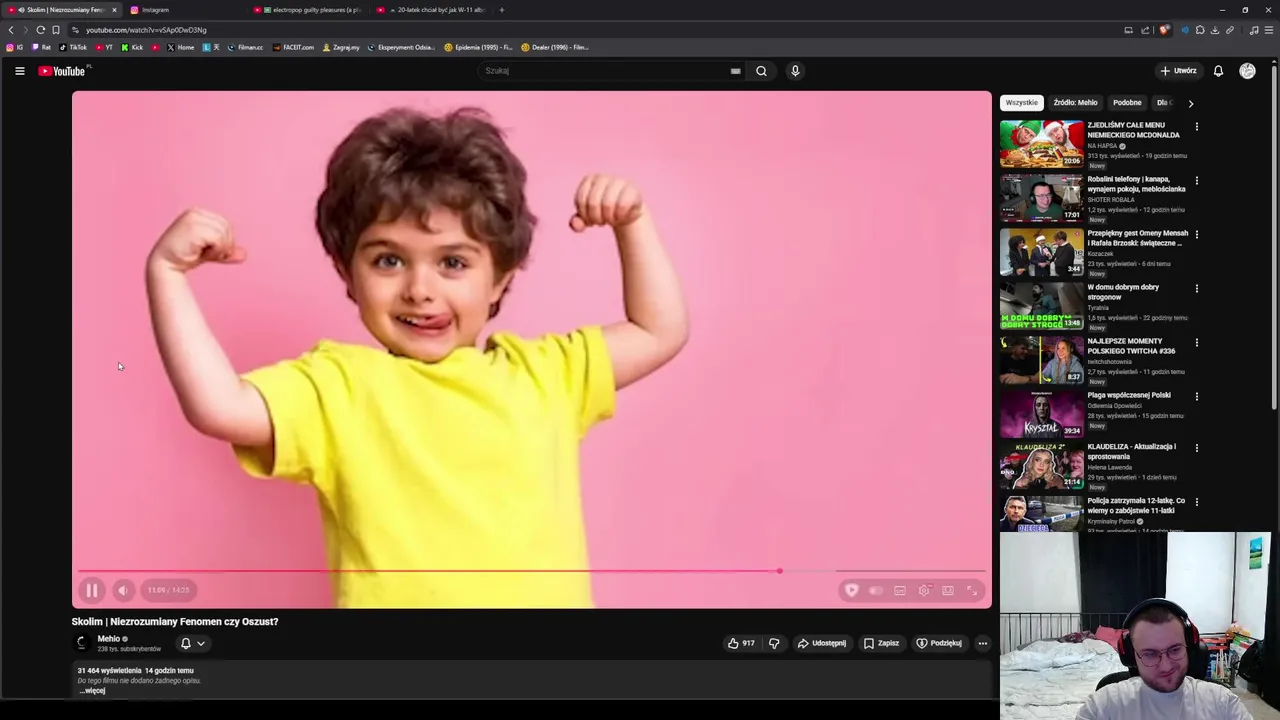Click the progress bar scrubber handle
The height and width of the screenshot is (720, 1280).
pyautogui.click(x=779, y=571)
